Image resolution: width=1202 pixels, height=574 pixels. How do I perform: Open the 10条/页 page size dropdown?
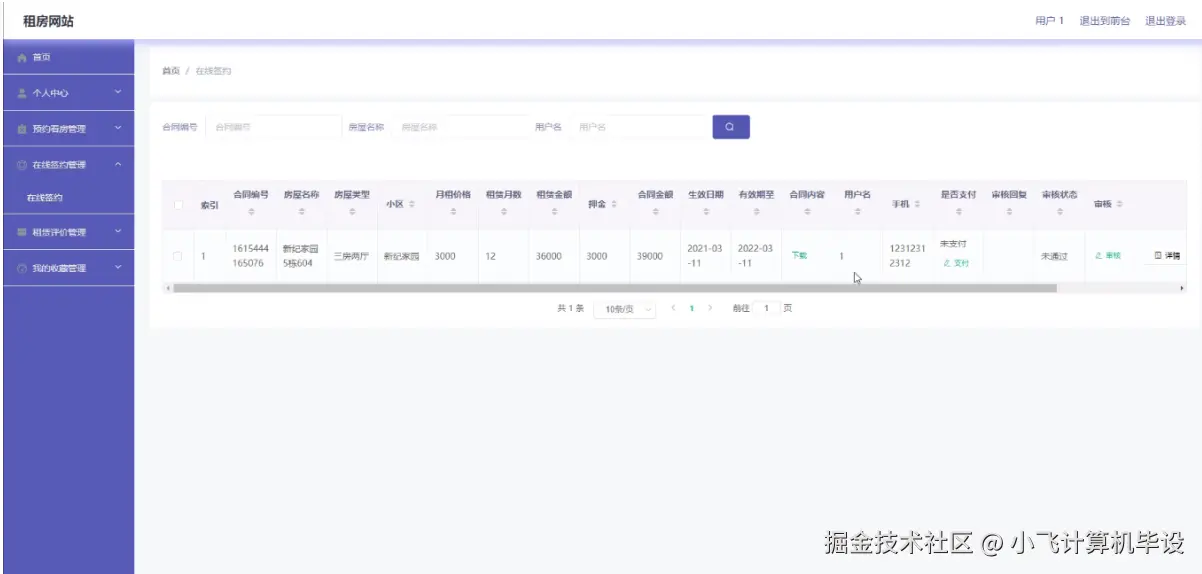pos(625,309)
